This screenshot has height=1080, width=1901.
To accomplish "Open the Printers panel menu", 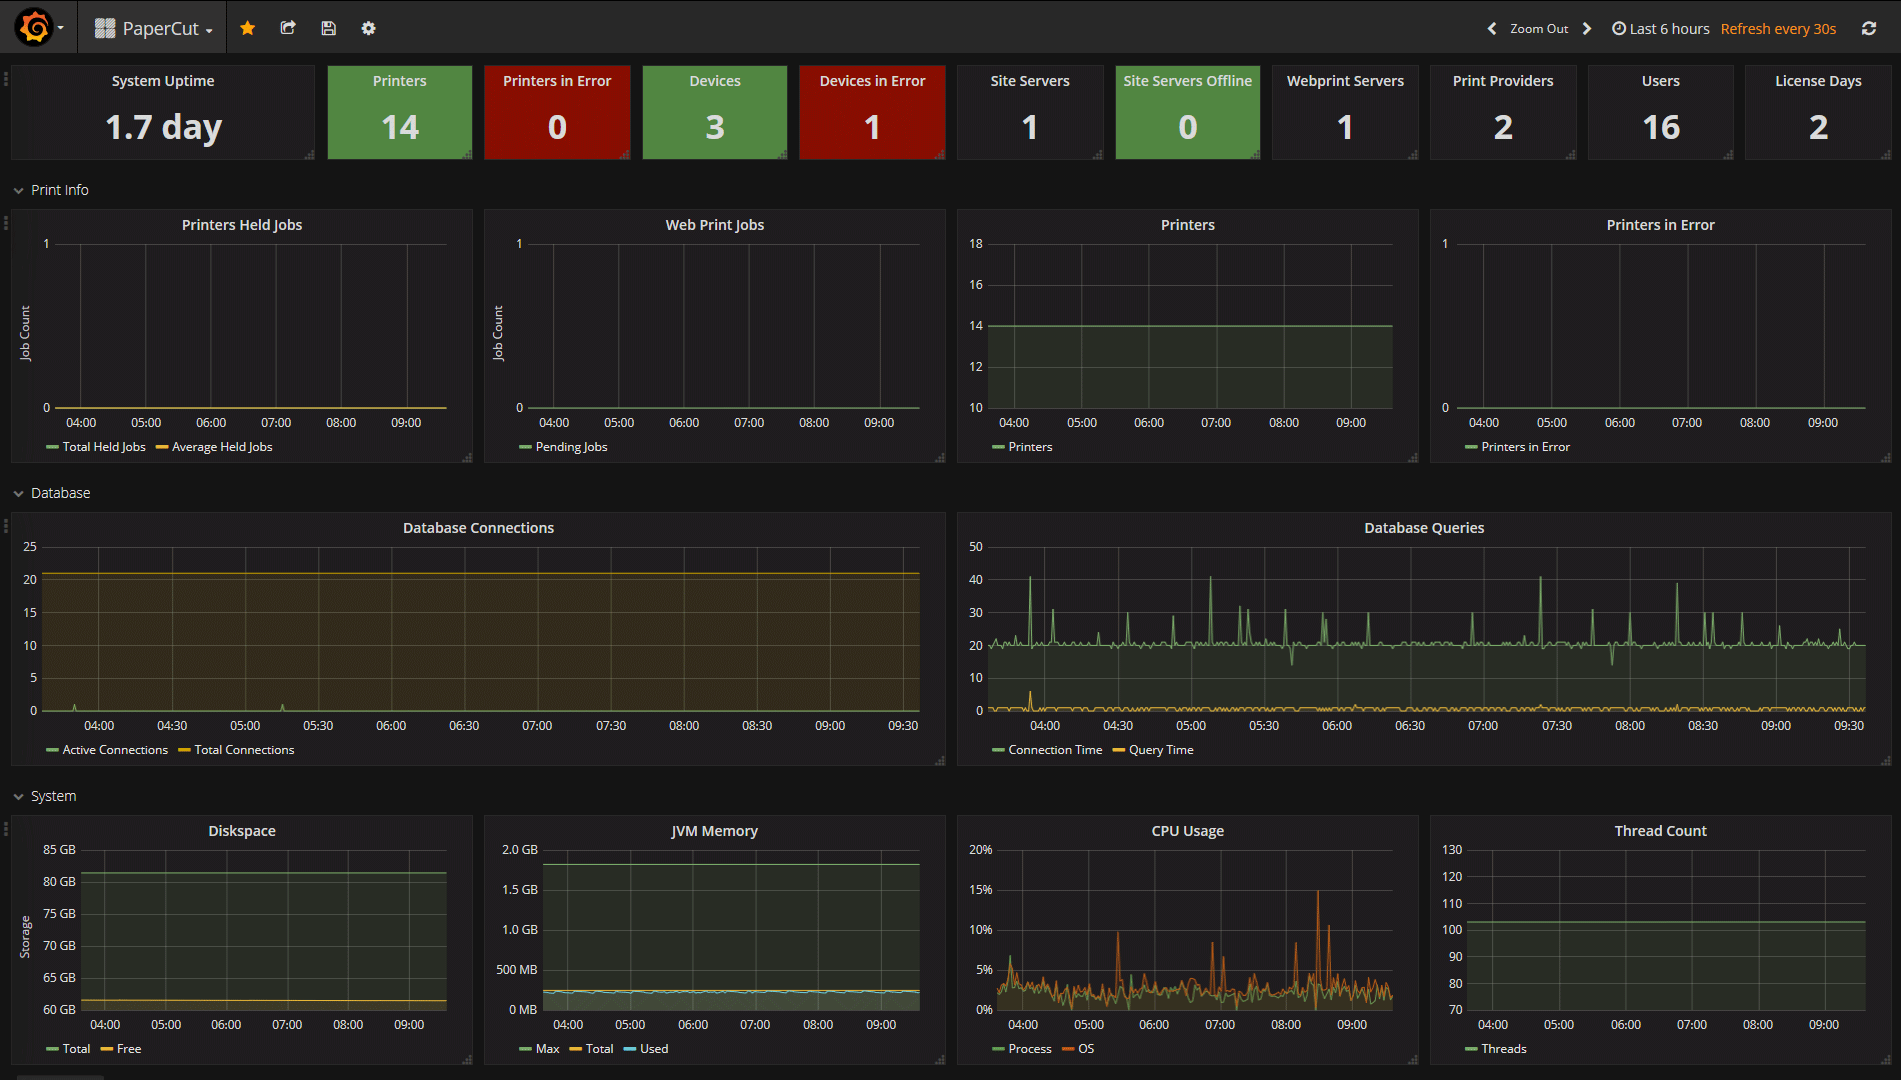I will coord(1187,224).
